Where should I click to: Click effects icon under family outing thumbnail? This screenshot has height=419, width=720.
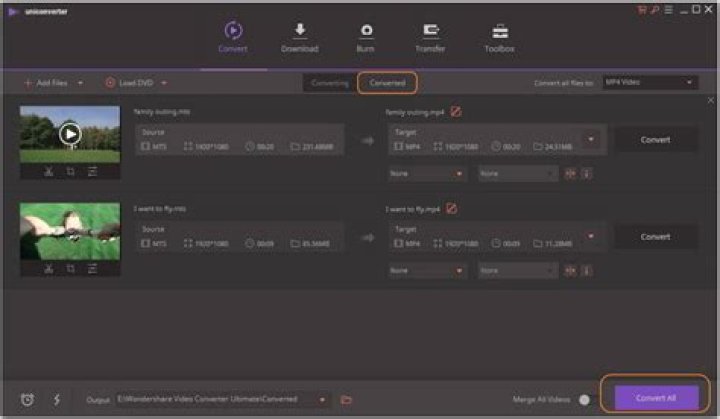coord(92,171)
